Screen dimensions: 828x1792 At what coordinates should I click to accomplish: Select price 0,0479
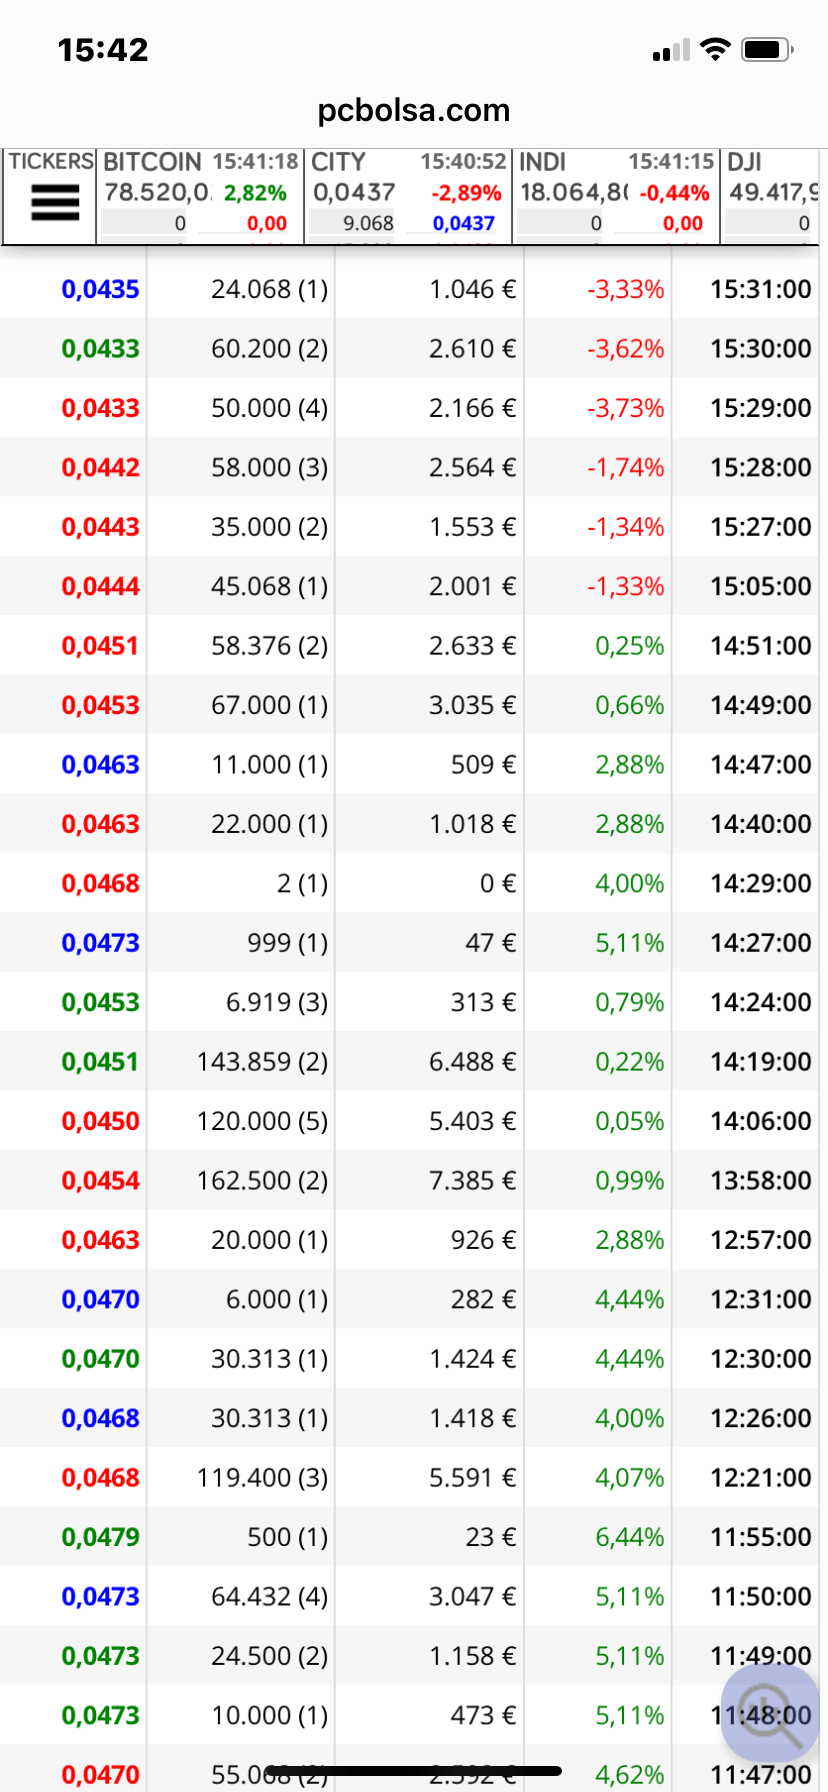tap(100, 1537)
